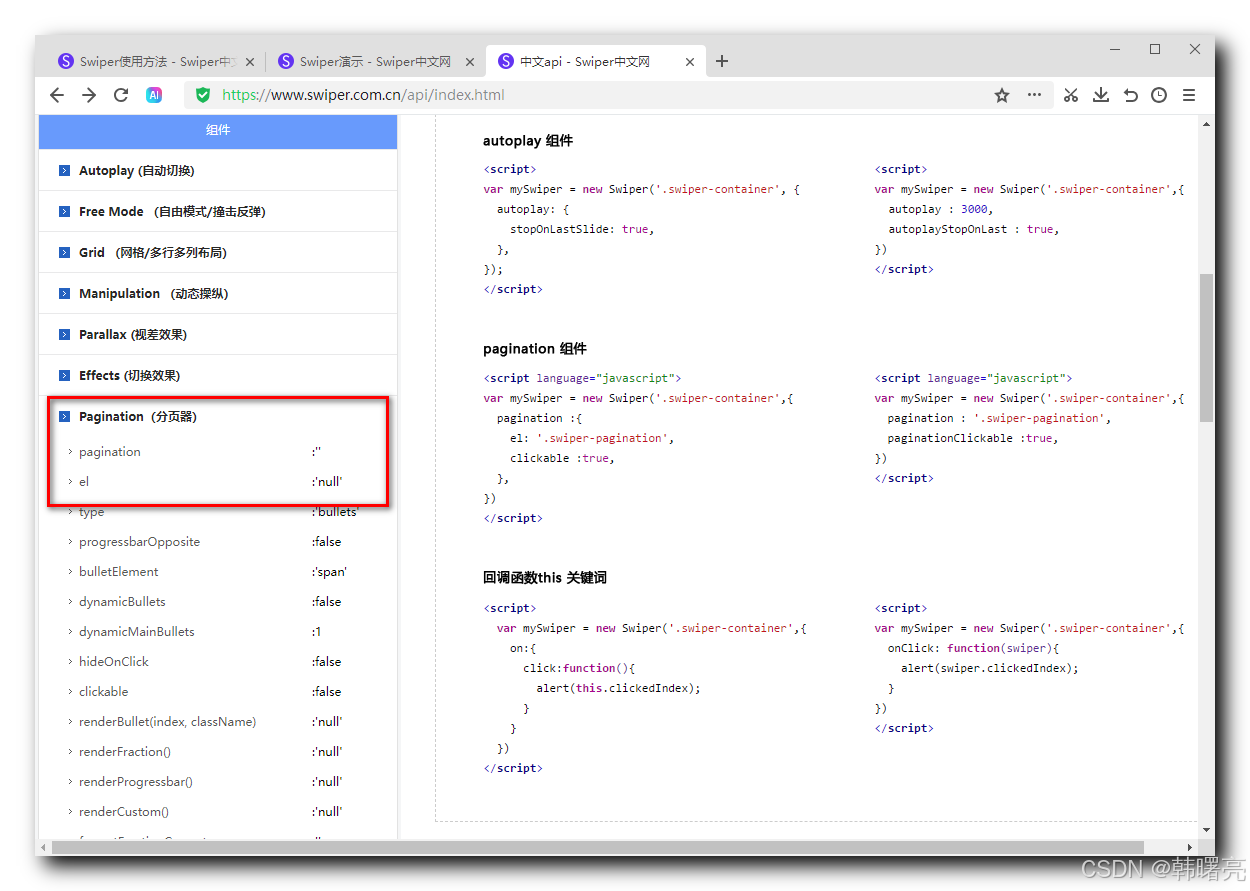The image size is (1250, 891).
Task: Expand the Effects (切换效果) section
Action: tap(218, 376)
